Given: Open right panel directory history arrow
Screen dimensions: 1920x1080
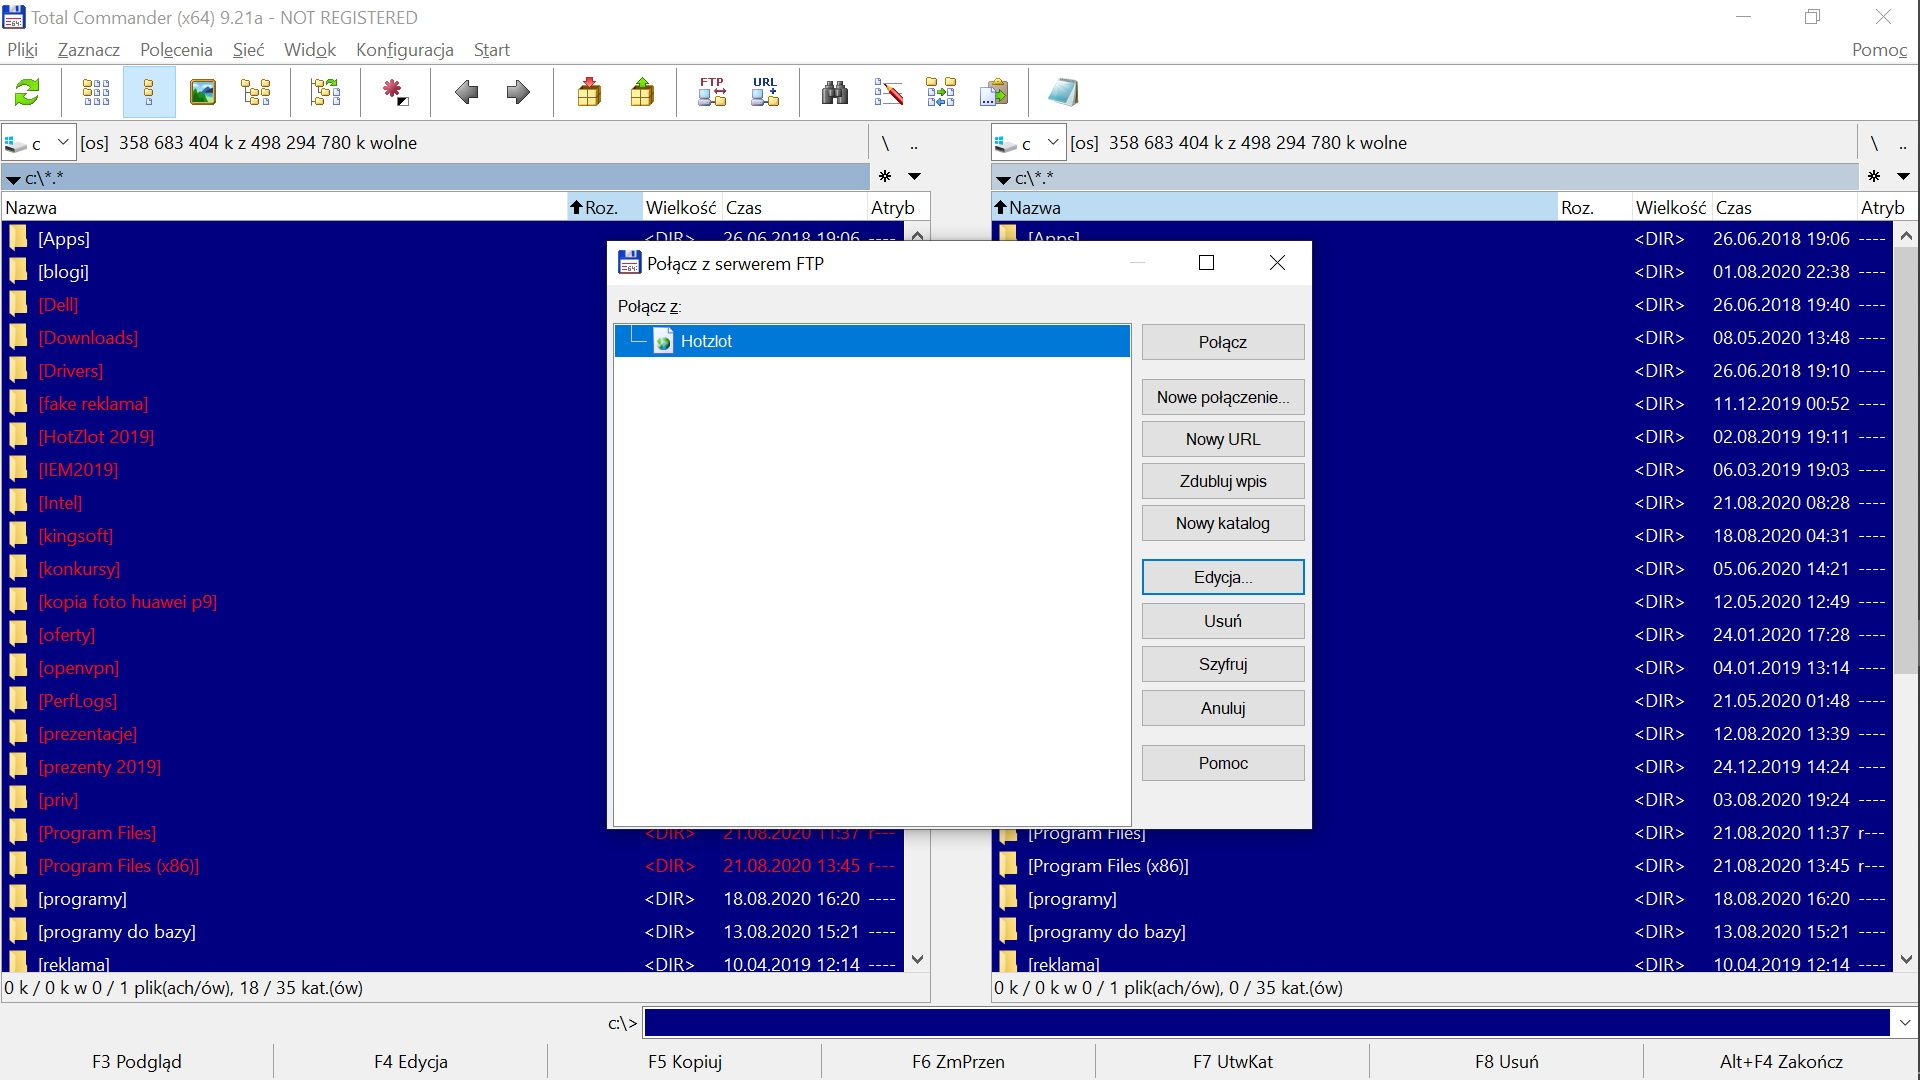Looking at the screenshot, I should pyautogui.click(x=1903, y=177).
